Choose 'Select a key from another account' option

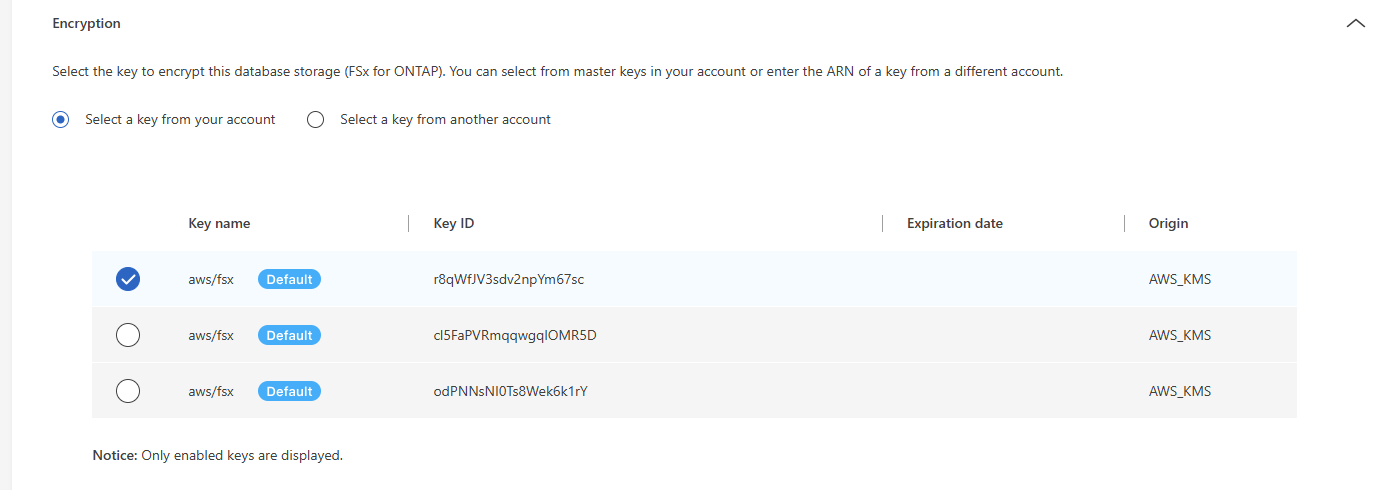[x=316, y=120]
